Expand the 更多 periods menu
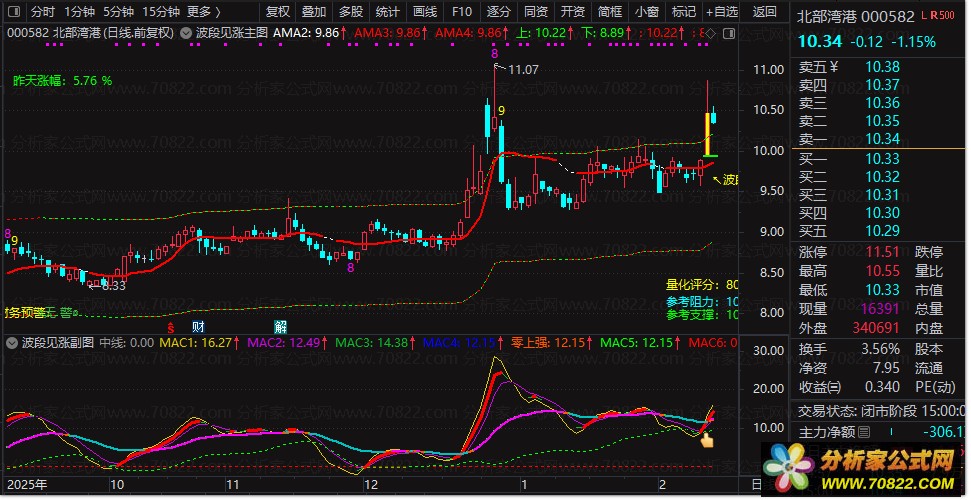The width and height of the screenshot is (971, 500). click(x=204, y=12)
